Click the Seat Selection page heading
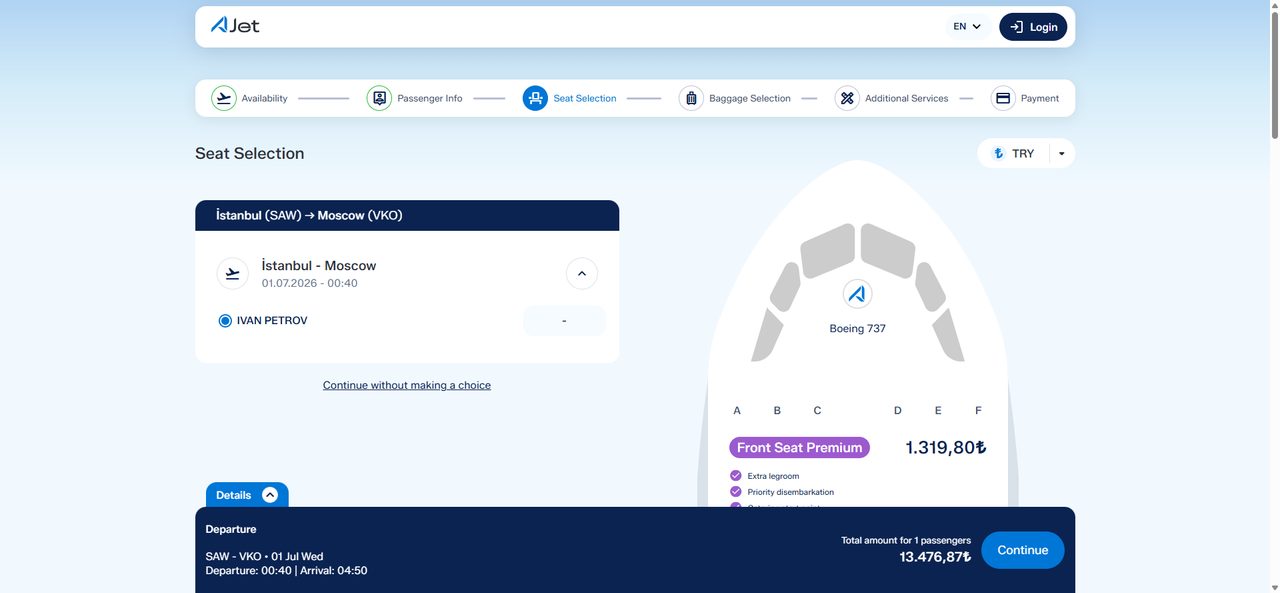The width and height of the screenshot is (1280, 593). [250, 153]
